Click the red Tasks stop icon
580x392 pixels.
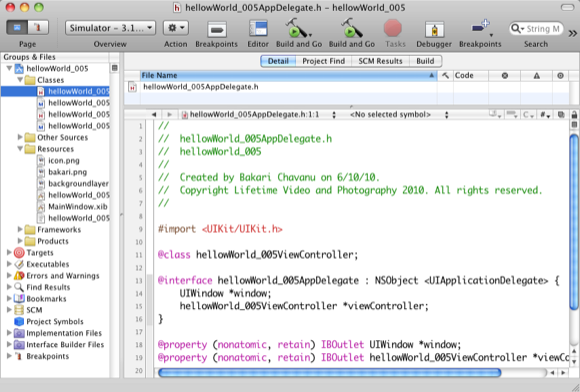click(393, 28)
